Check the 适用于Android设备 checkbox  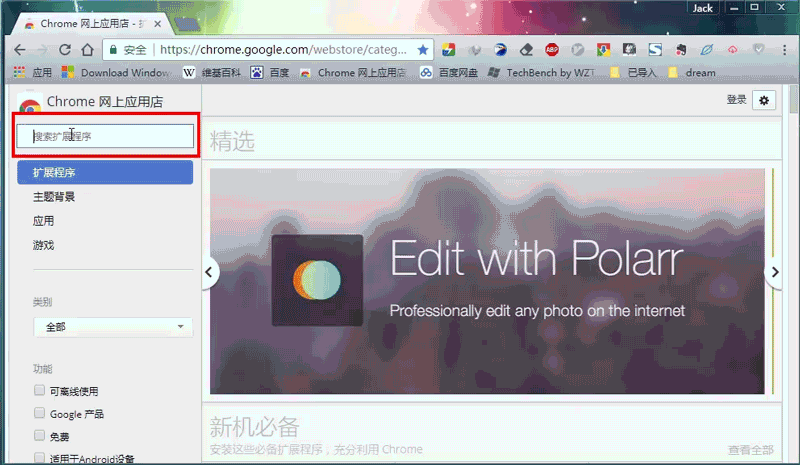[x=39, y=457]
